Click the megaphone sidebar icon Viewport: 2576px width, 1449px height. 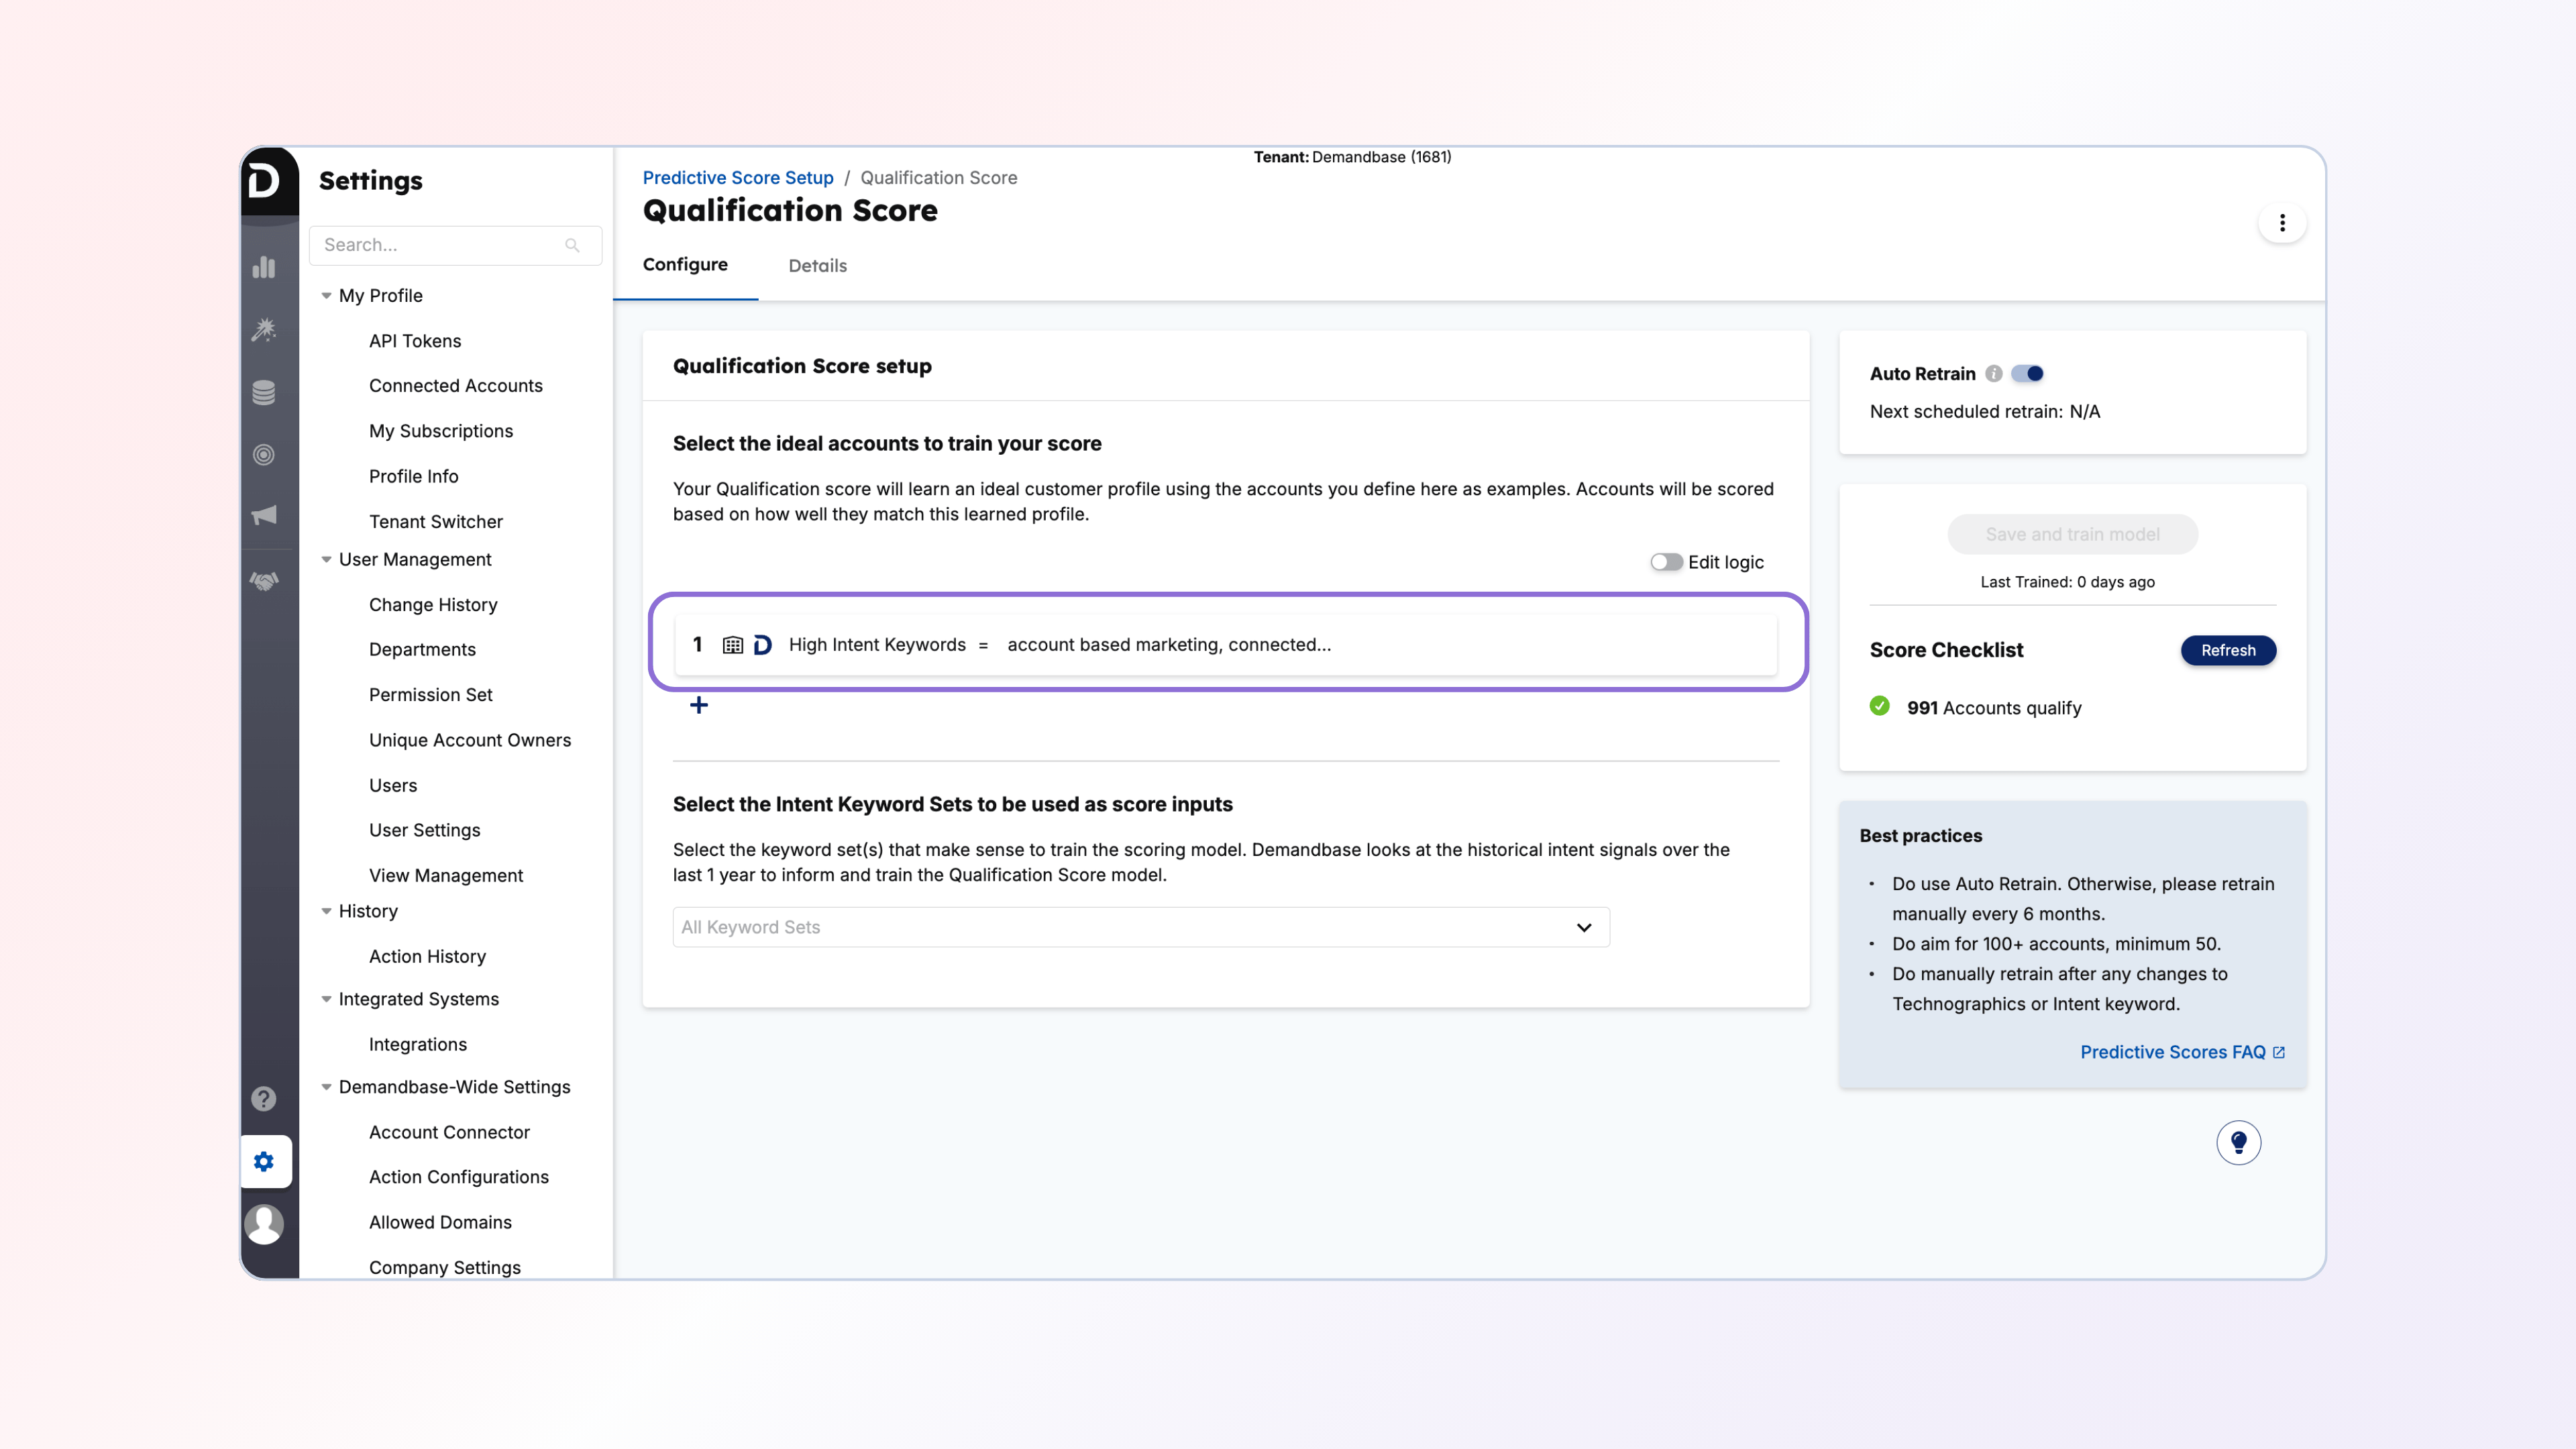tap(264, 515)
